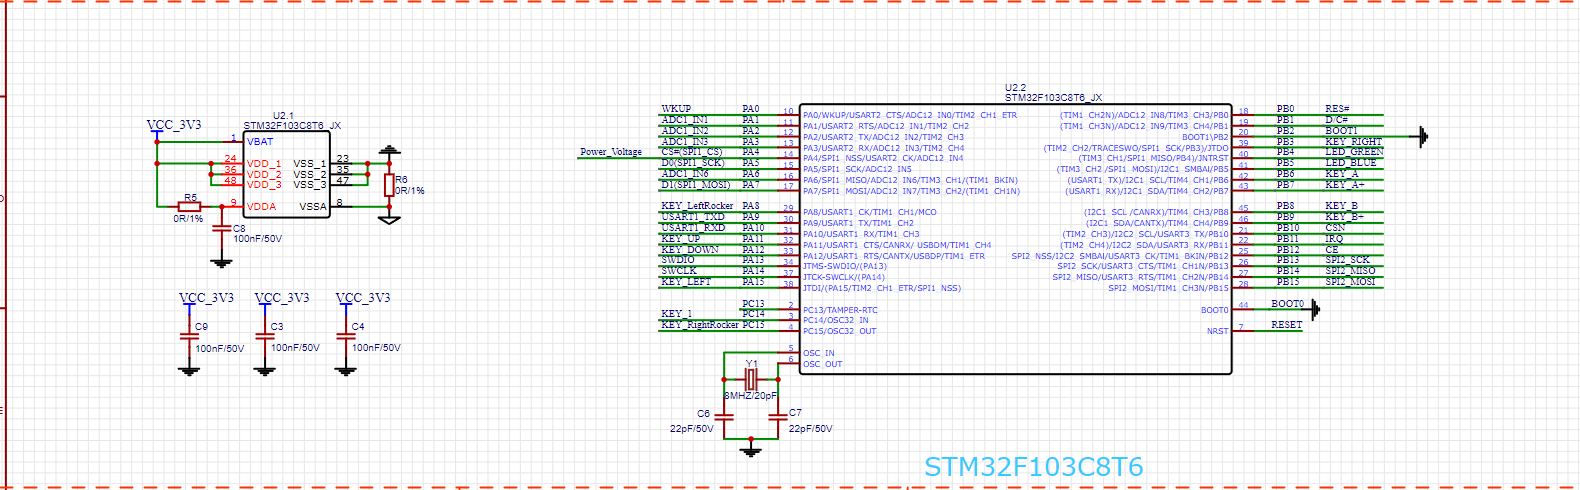Click the KEY_1 net label
This screenshot has width=1580, height=490.
676,314
